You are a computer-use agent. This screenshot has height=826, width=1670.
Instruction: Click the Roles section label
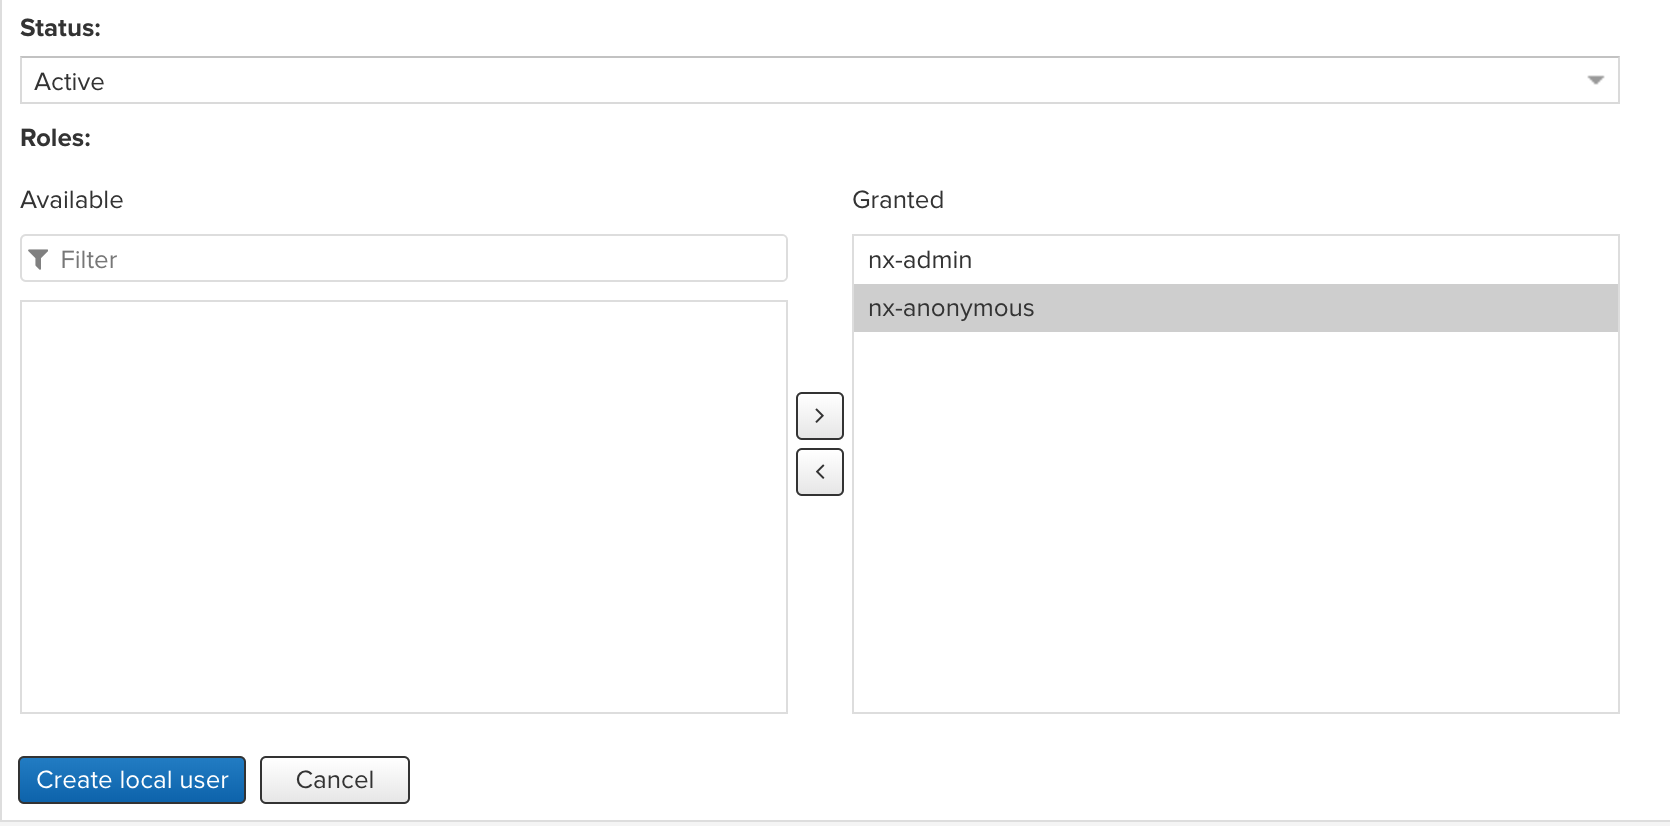click(56, 138)
